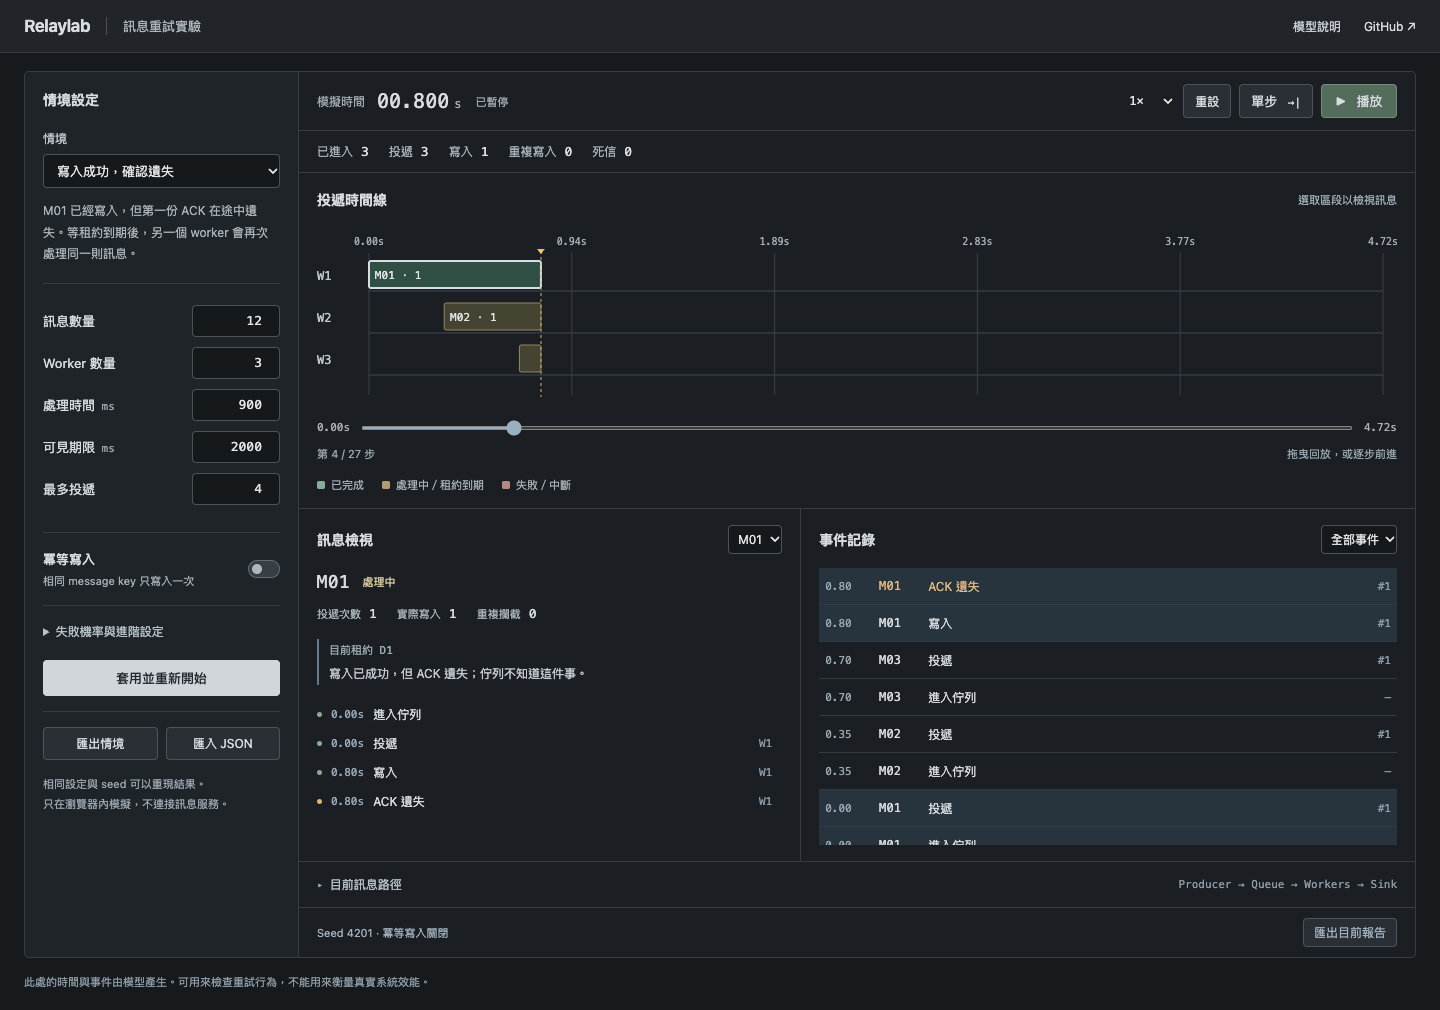Image resolution: width=1440 pixels, height=1010 pixels.
Task: Click the 播放 play button
Action: tap(1358, 101)
